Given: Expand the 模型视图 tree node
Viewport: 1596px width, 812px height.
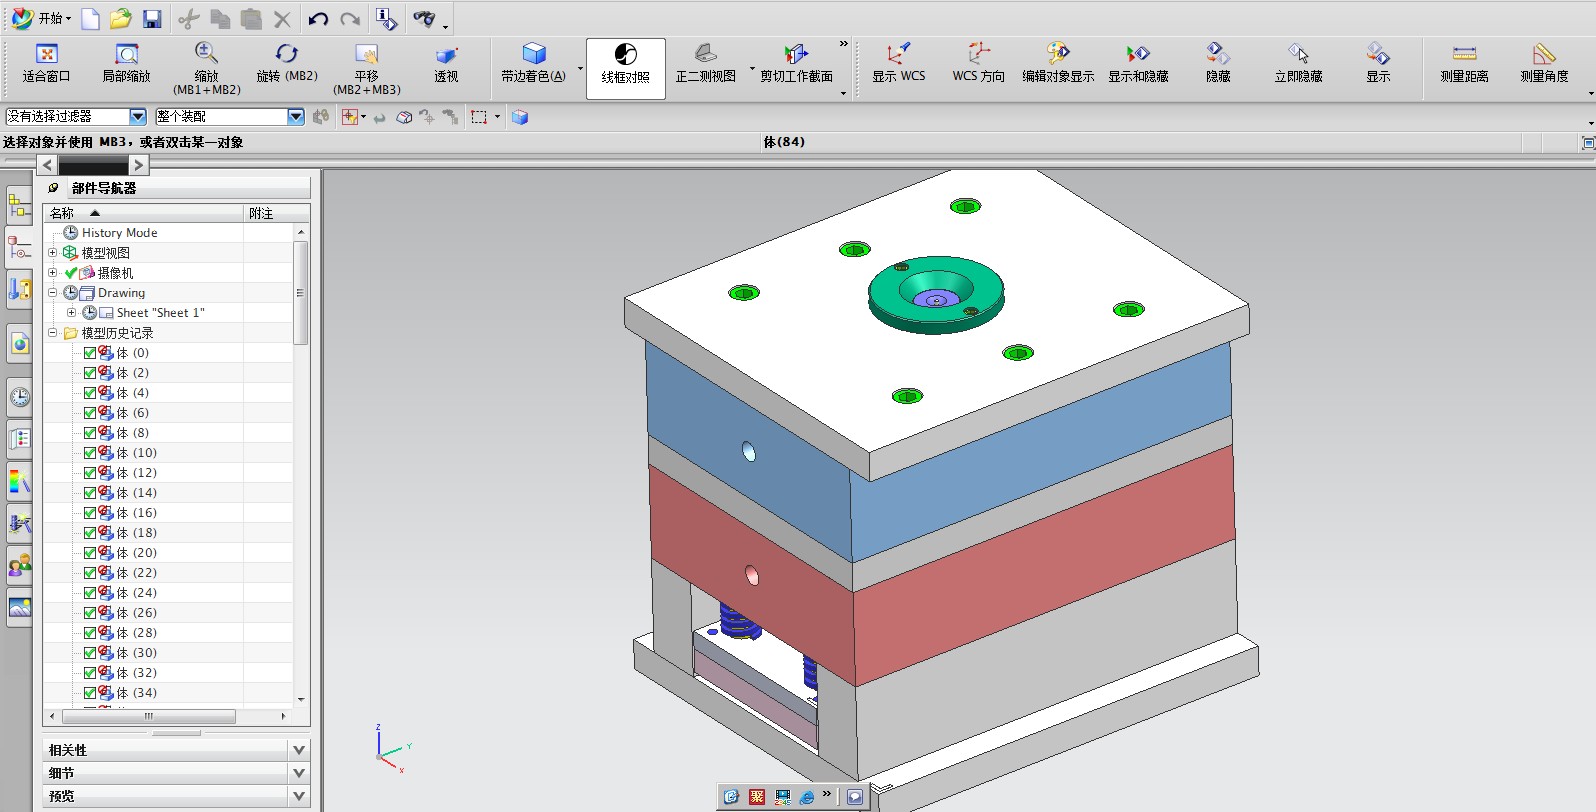Looking at the screenshot, I should (x=53, y=253).
